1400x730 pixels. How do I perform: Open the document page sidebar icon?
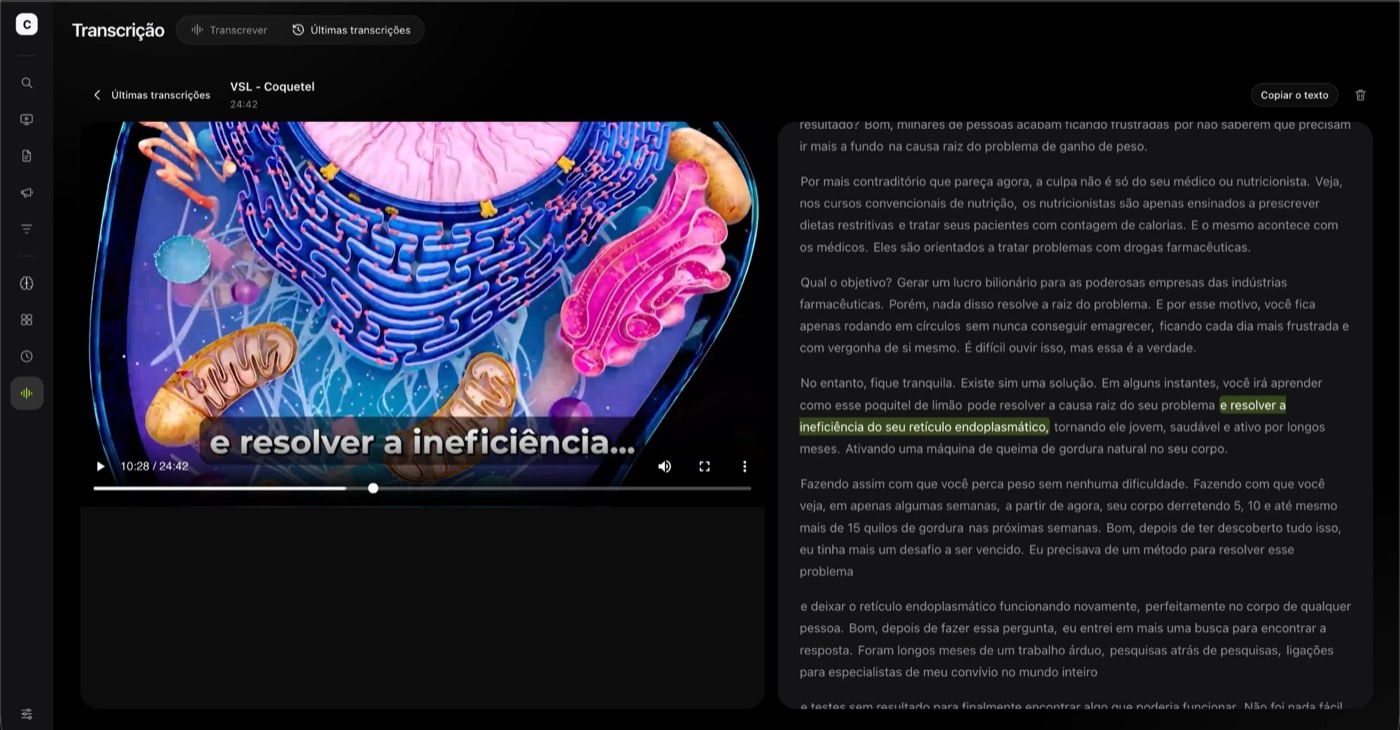pyautogui.click(x=27, y=156)
